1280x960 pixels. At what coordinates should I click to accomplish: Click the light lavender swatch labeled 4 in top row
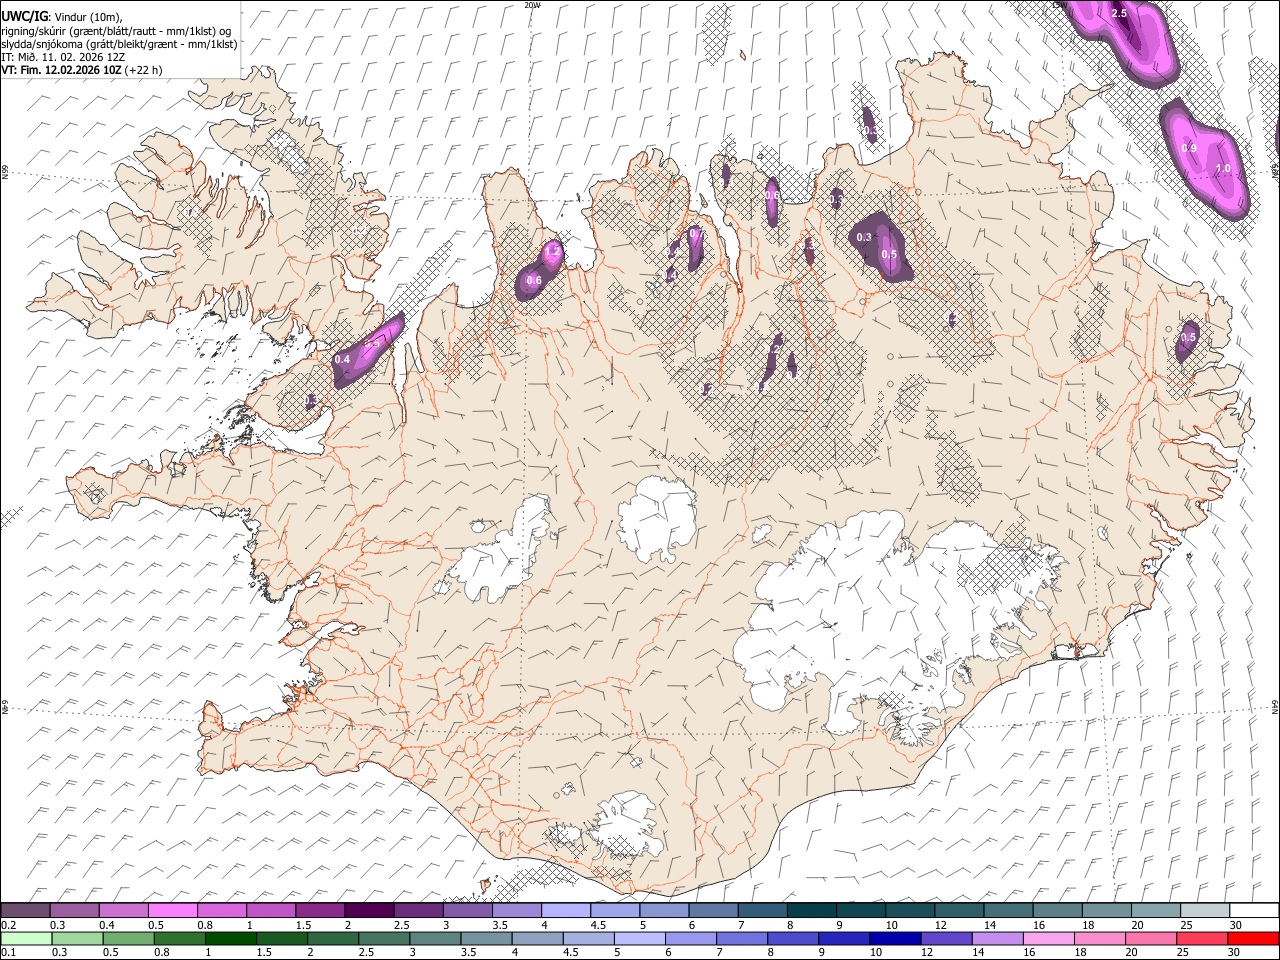(x=565, y=911)
